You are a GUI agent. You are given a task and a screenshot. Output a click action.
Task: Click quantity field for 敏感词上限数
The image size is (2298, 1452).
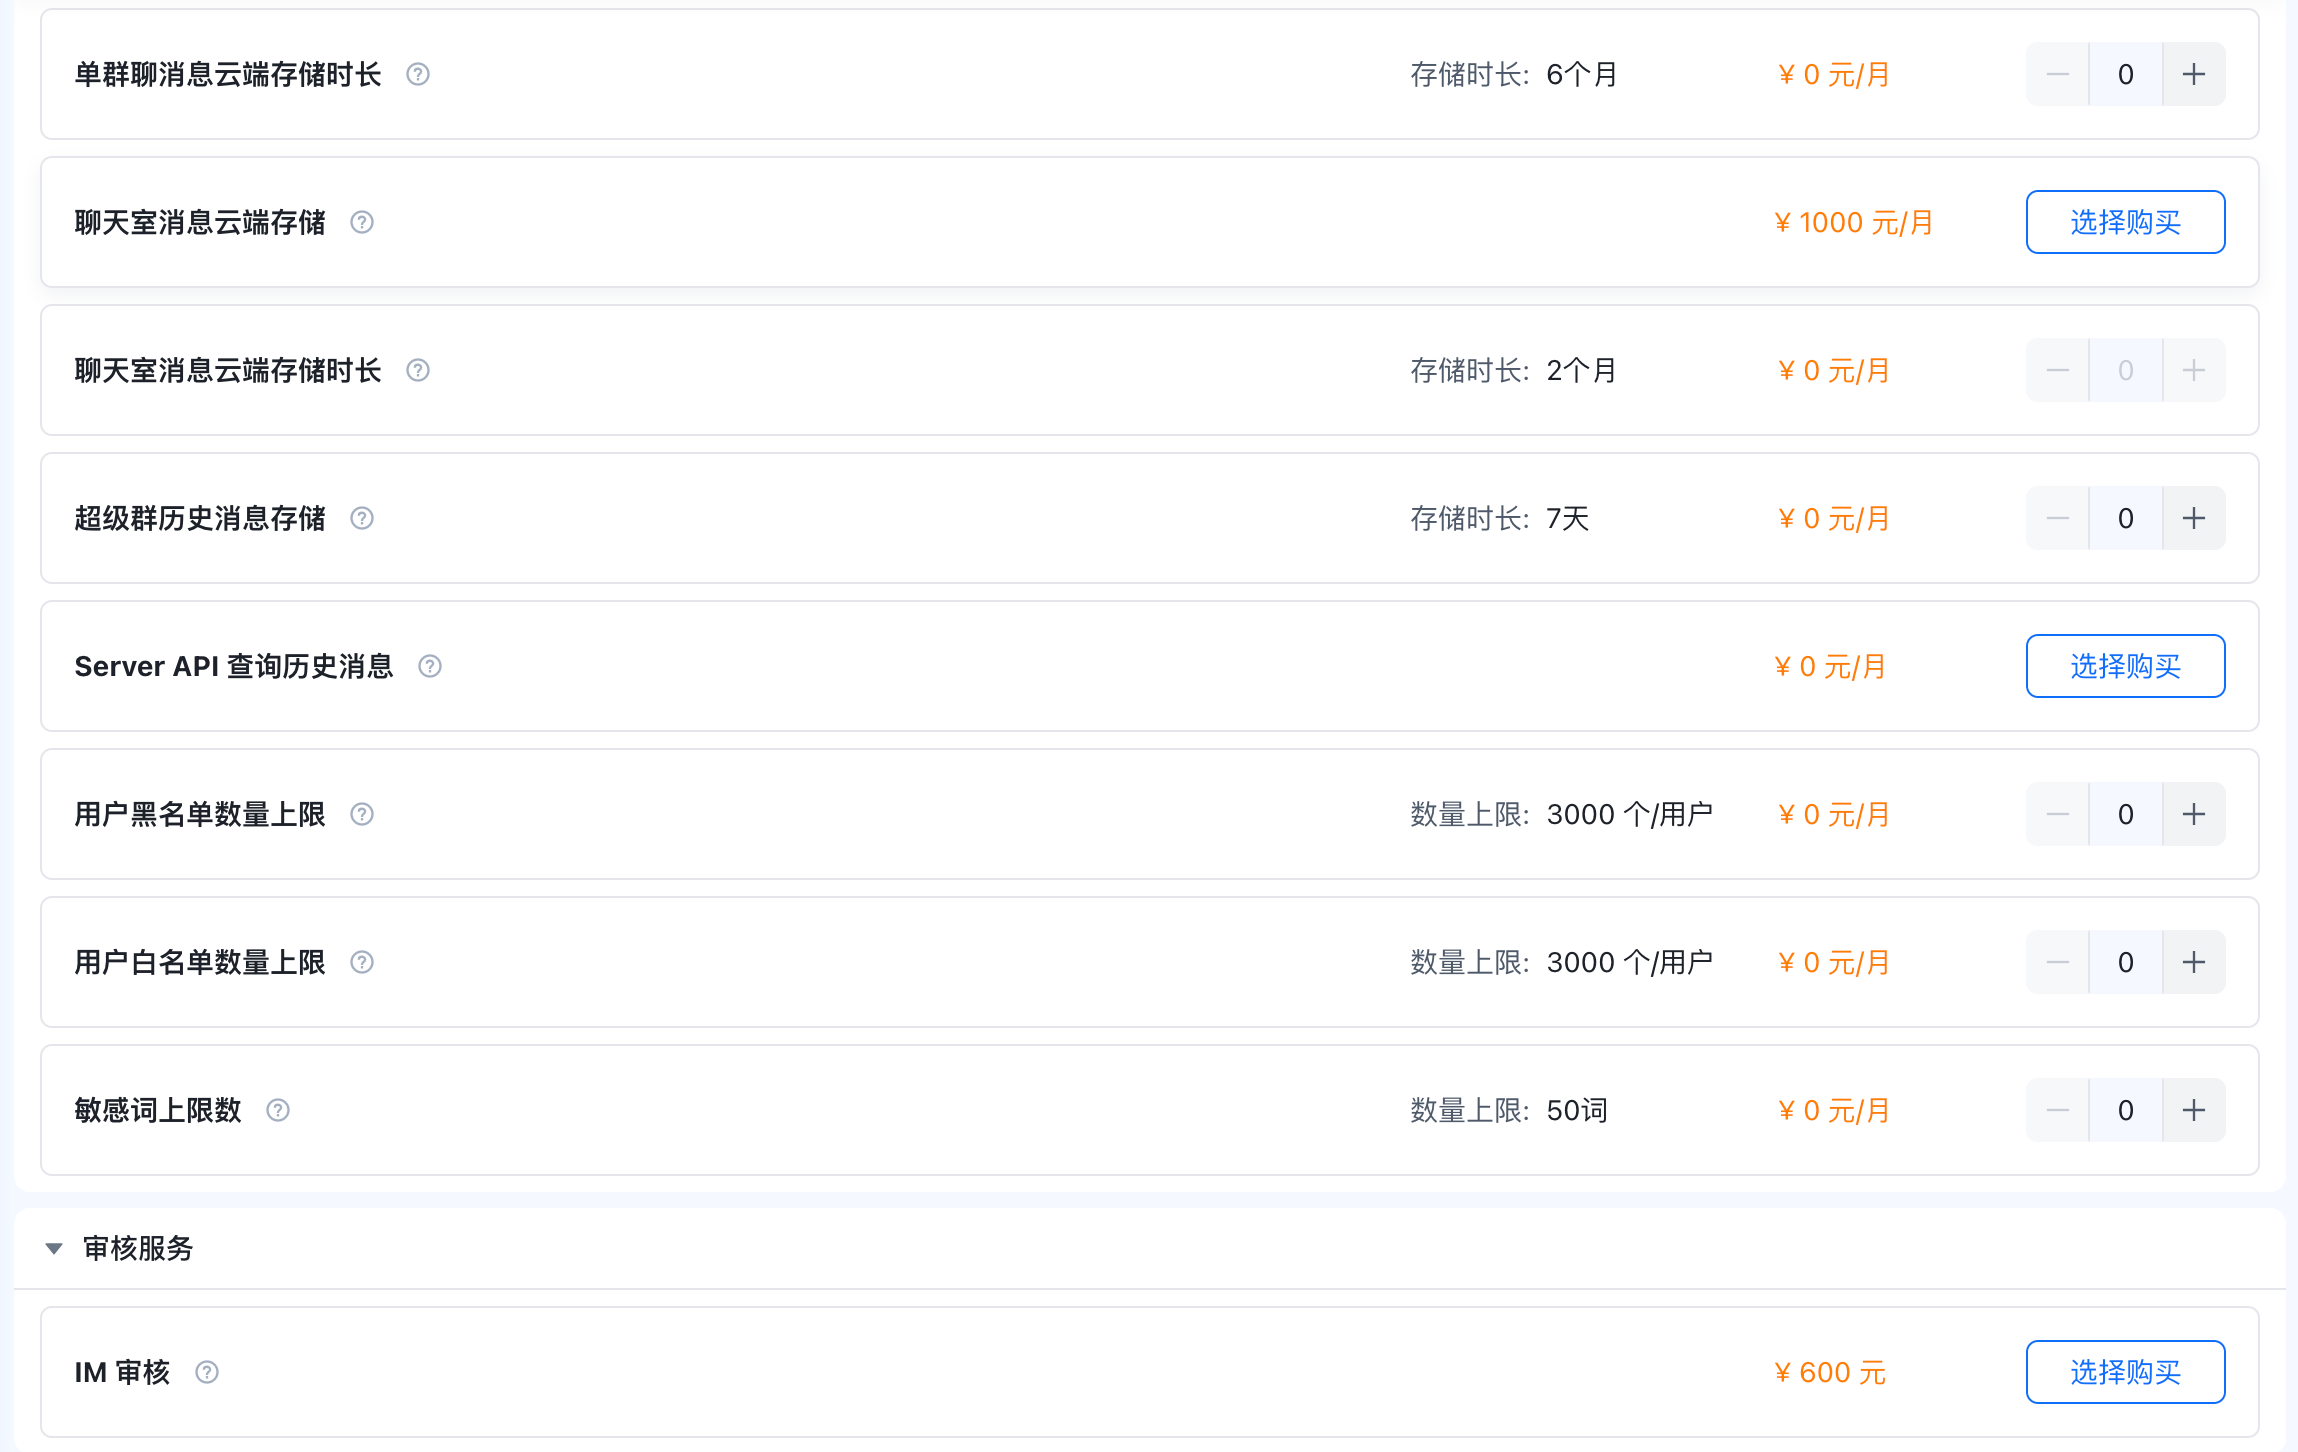tap(2126, 1110)
